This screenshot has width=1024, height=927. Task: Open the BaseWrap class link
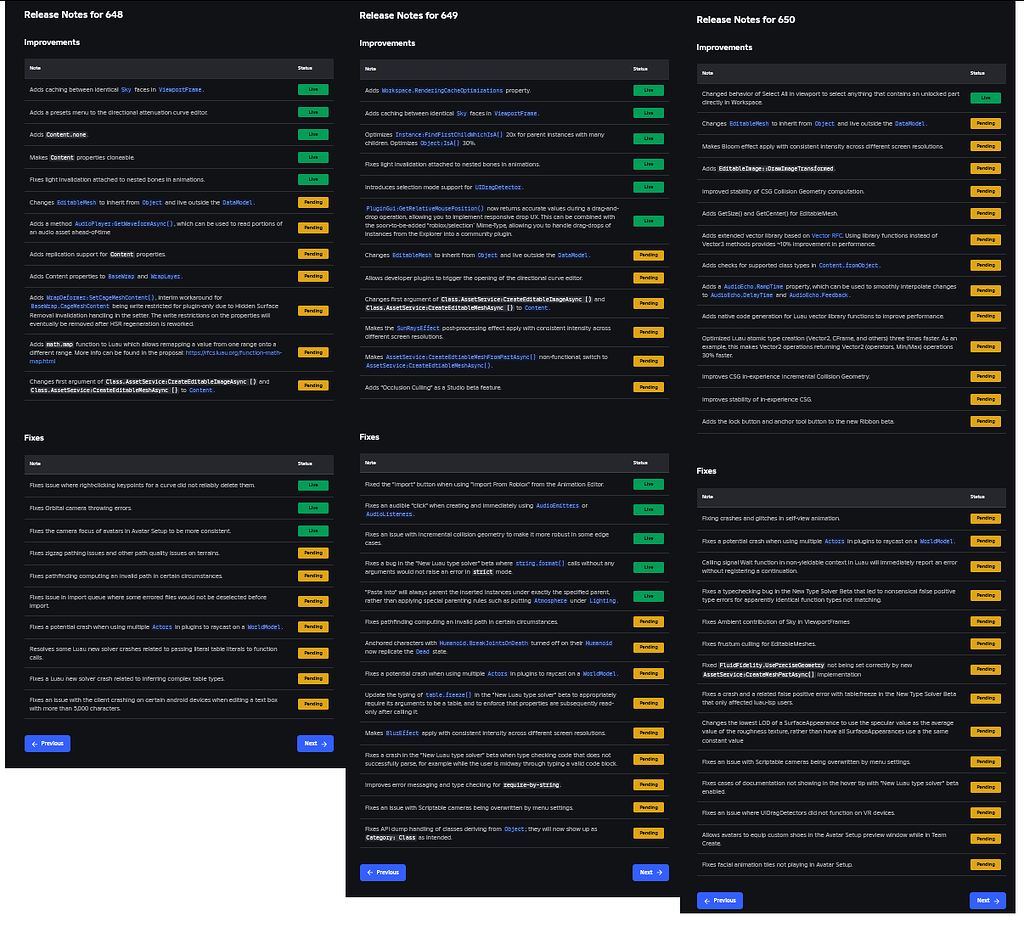click(x=121, y=276)
